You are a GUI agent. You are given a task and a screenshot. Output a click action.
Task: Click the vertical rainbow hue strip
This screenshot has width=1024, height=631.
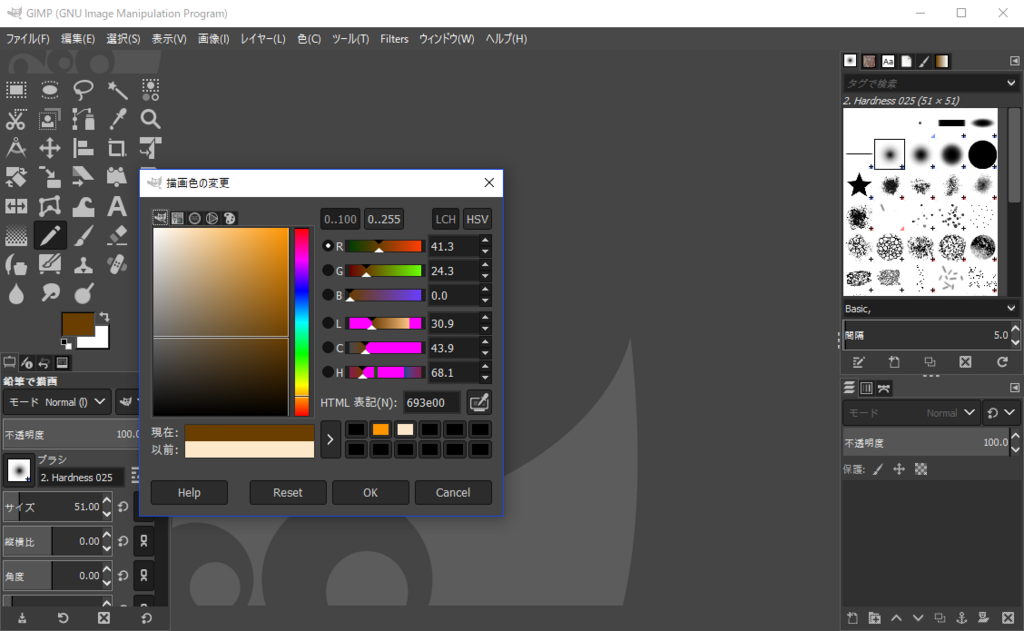(301, 322)
